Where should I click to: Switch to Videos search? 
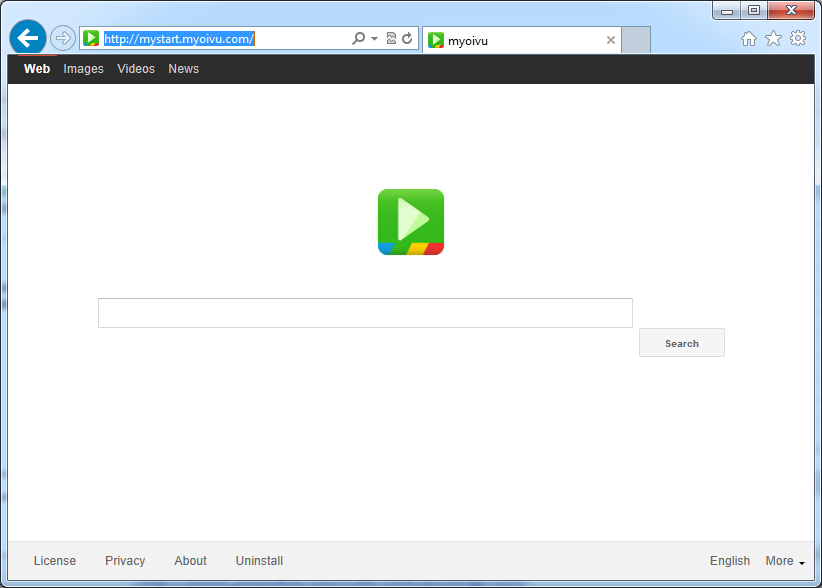click(x=136, y=69)
